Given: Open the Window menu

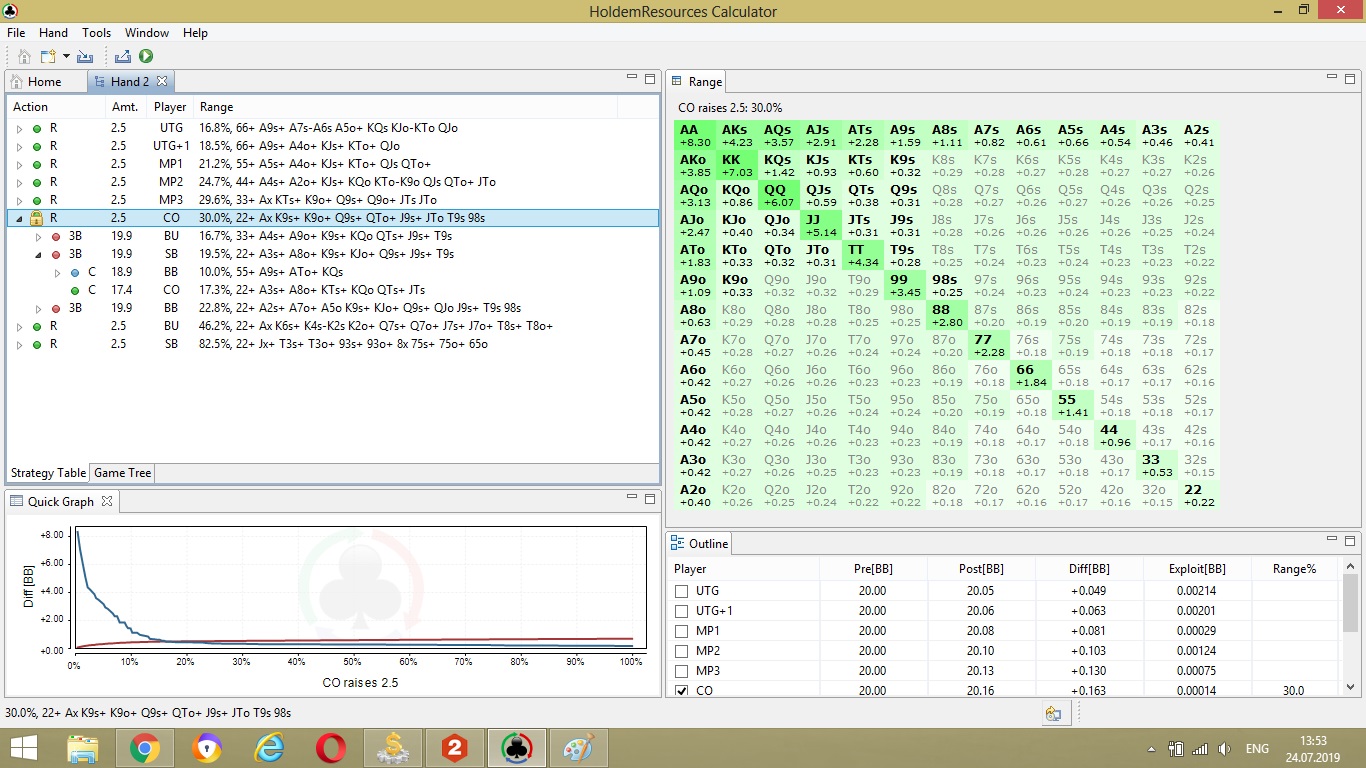Looking at the screenshot, I should pos(147,33).
